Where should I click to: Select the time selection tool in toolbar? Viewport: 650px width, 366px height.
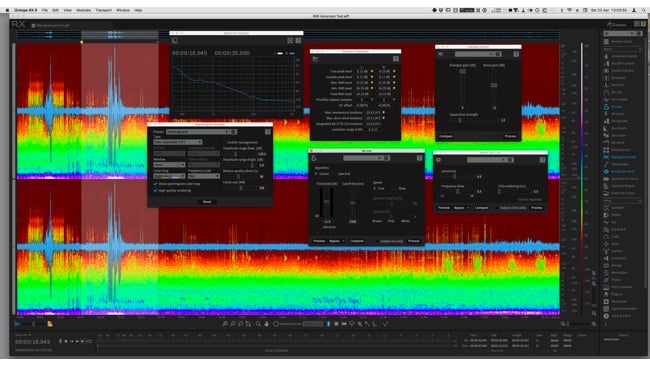(x=328, y=324)
